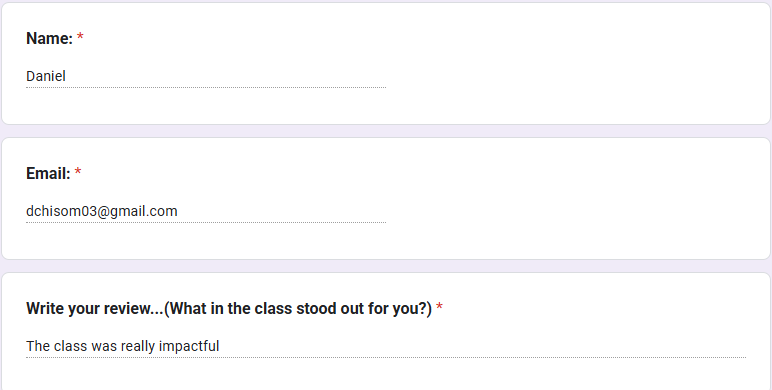The width and height of the screenshot is (772, 390).
Task: Click blank area of the Email card
Action: click(576, 199)
